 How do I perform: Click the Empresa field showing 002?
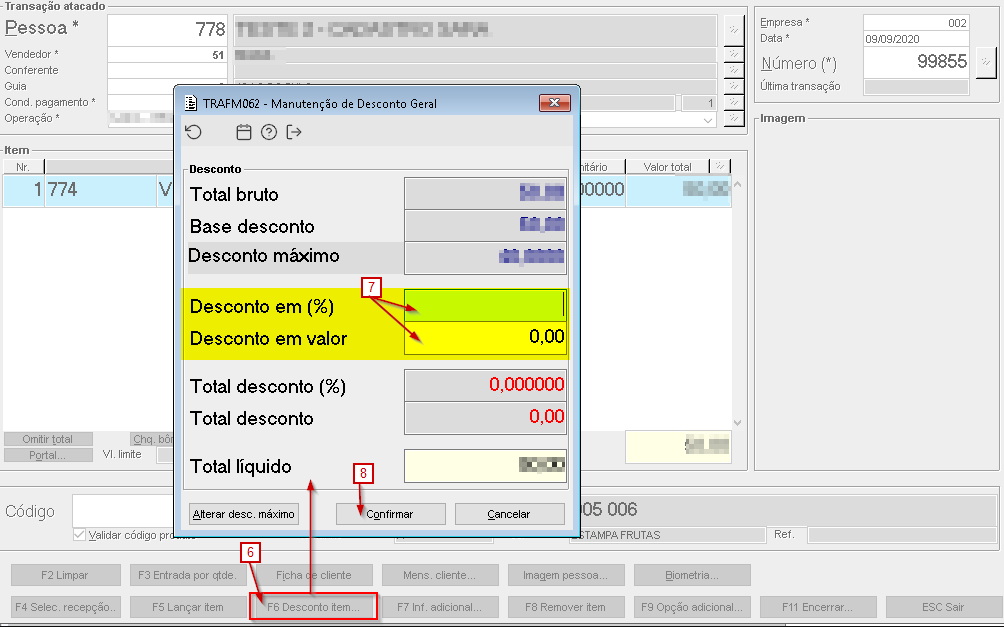click(916, 23)
